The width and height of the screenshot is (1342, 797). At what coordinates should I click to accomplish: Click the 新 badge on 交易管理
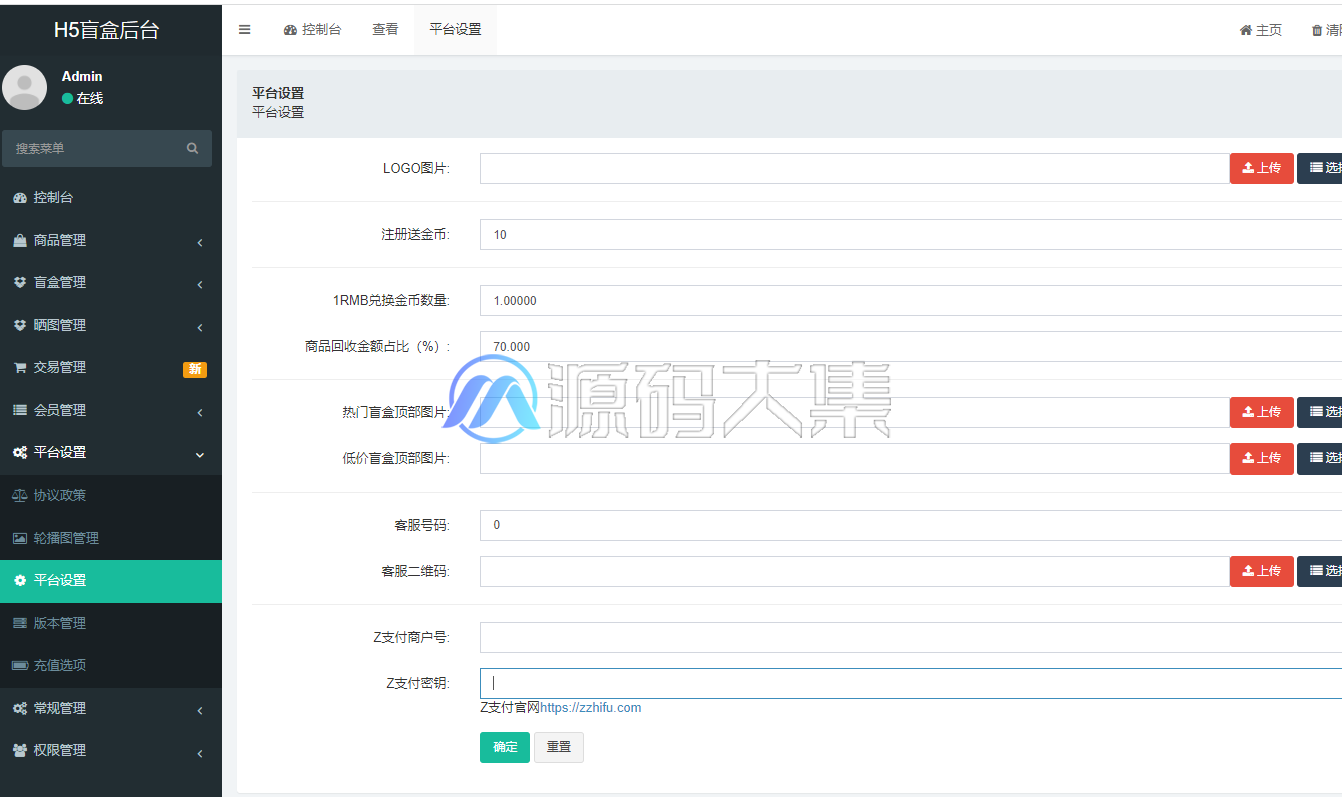pos(195,369)
